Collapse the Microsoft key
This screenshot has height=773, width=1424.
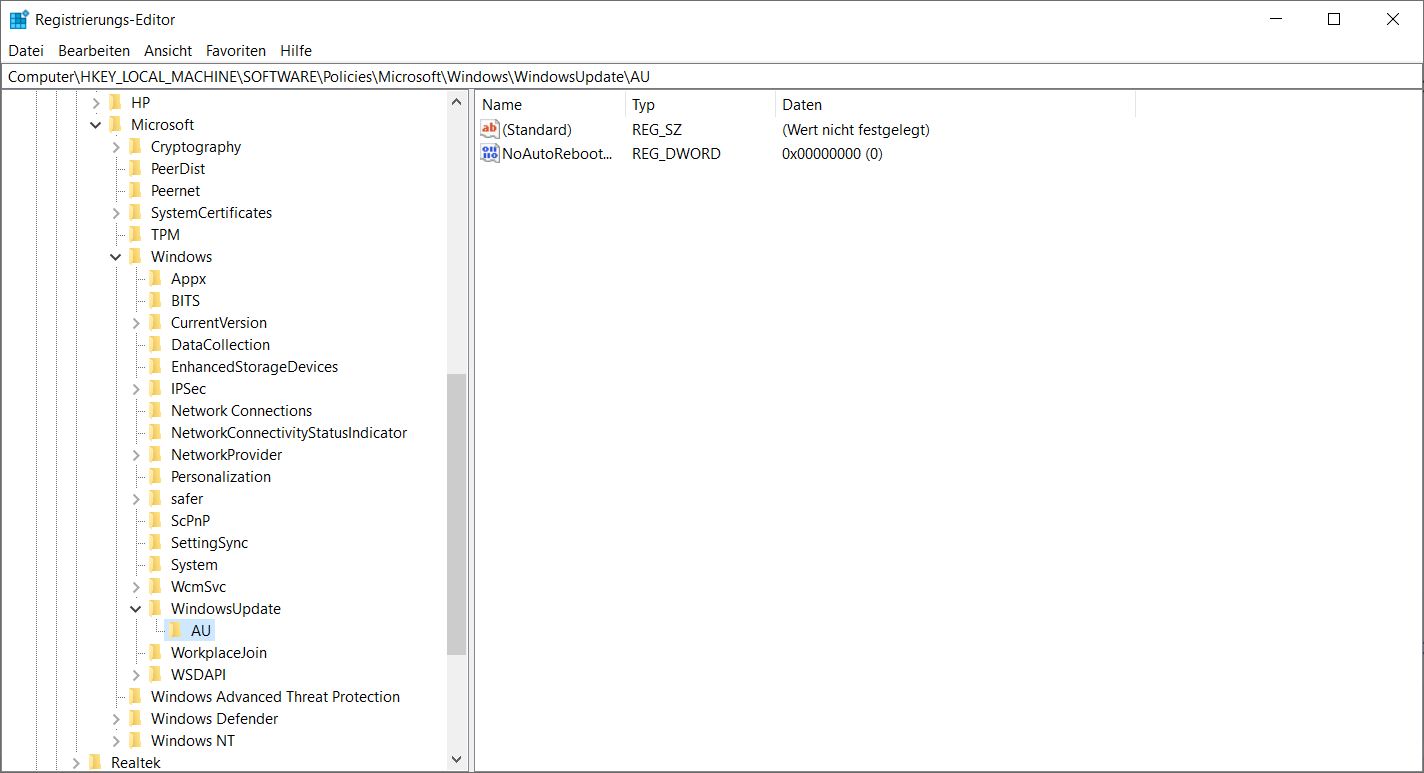pyautogui.click(x=96, y=124)
